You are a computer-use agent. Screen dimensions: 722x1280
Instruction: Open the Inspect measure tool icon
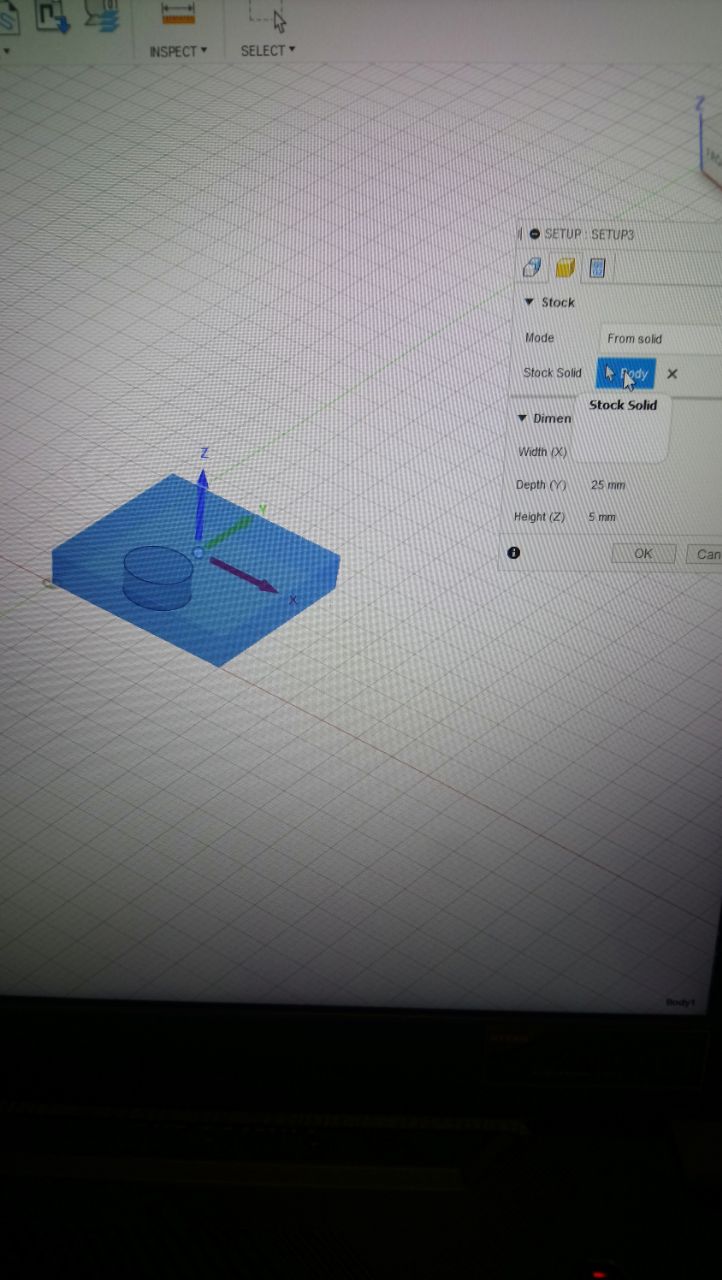177,13
